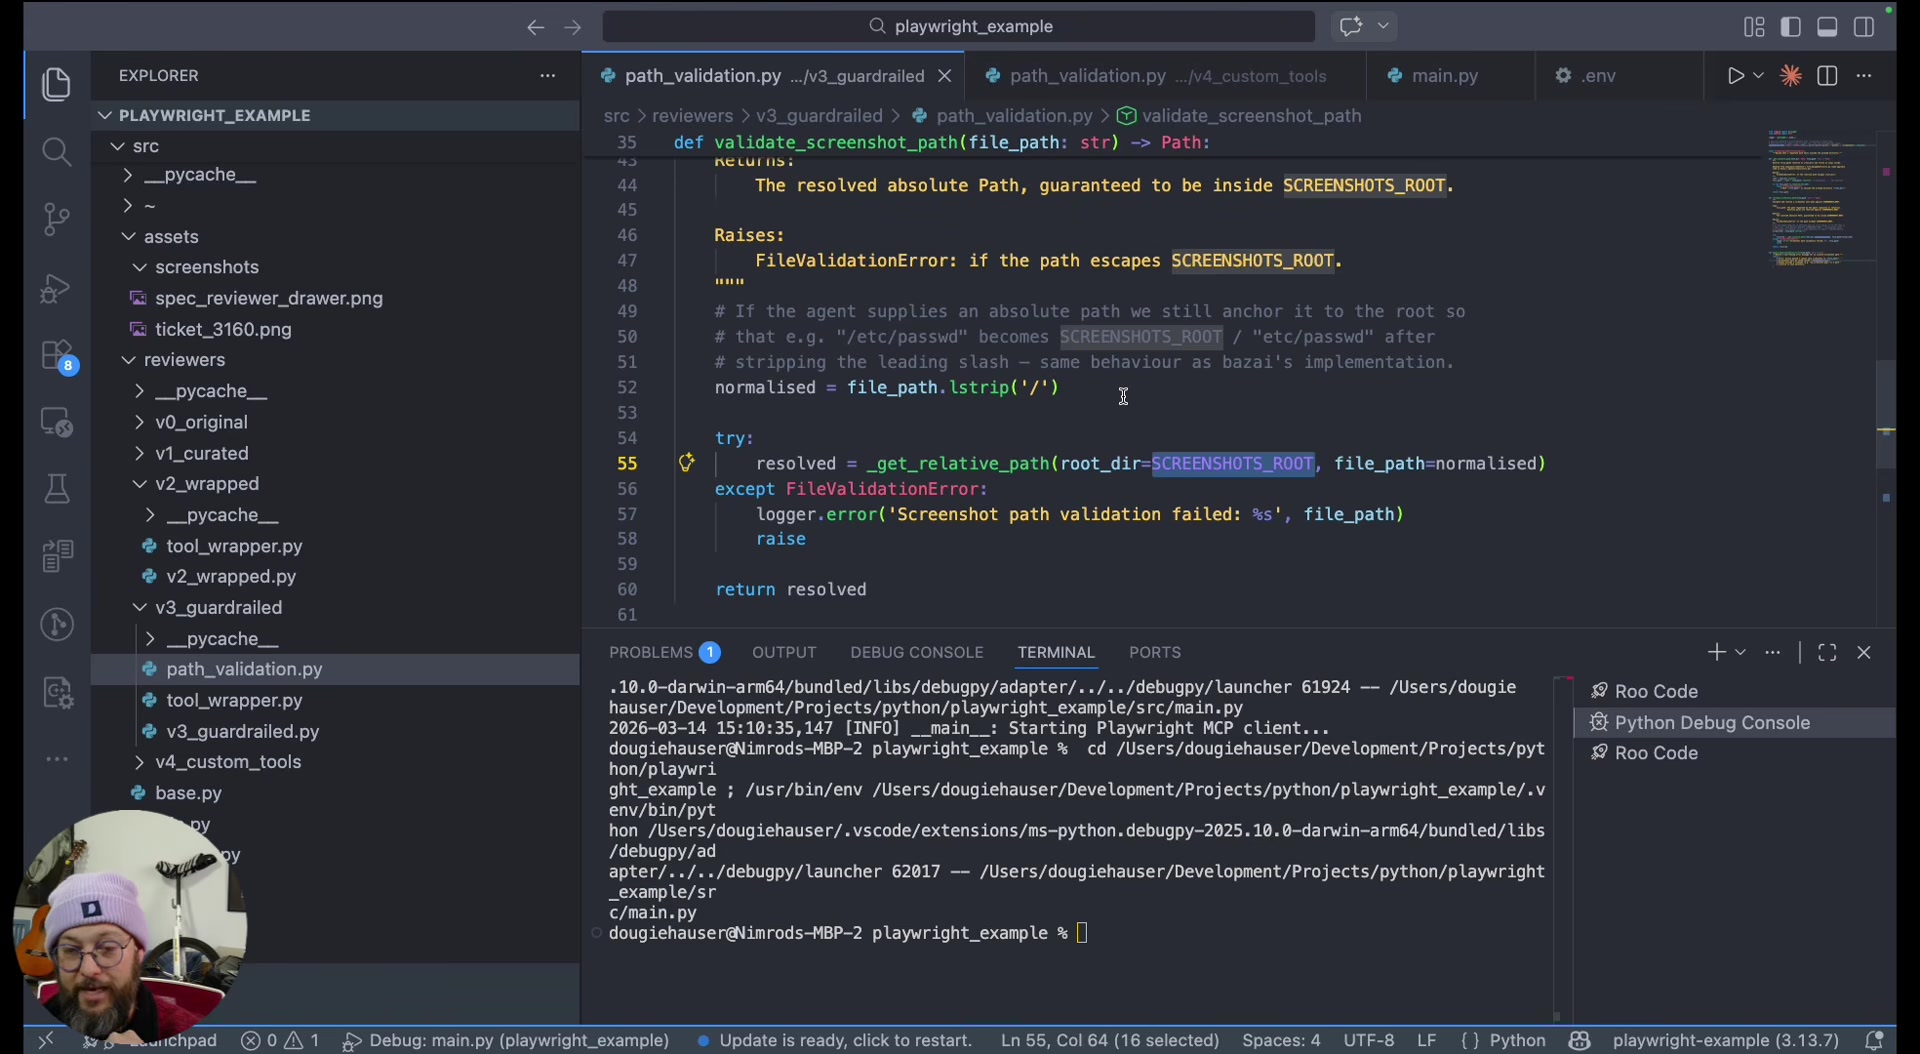Open the Extensions view showing 8 updates
Screen dimensions: 1920x1054
57,355
